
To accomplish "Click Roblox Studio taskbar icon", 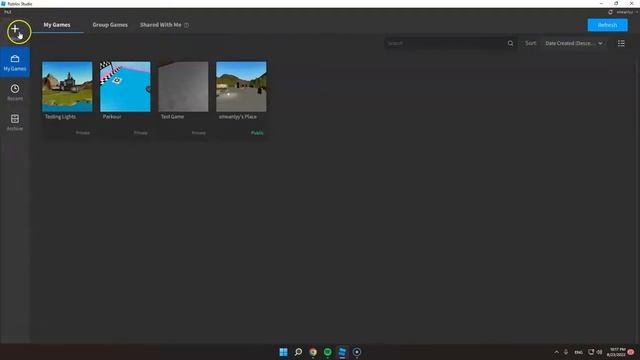I will (342, 352).
